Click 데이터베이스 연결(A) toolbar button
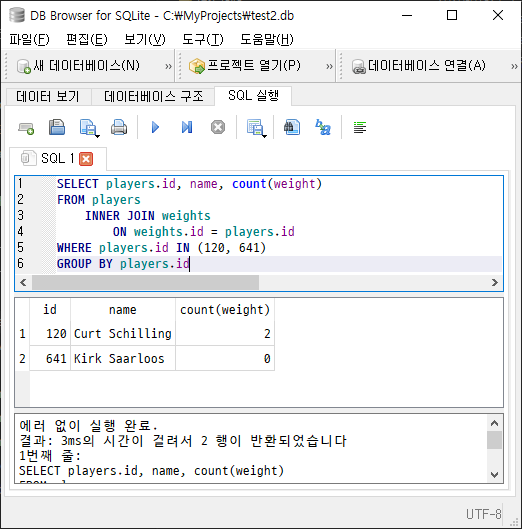 [x=419, y=65]
